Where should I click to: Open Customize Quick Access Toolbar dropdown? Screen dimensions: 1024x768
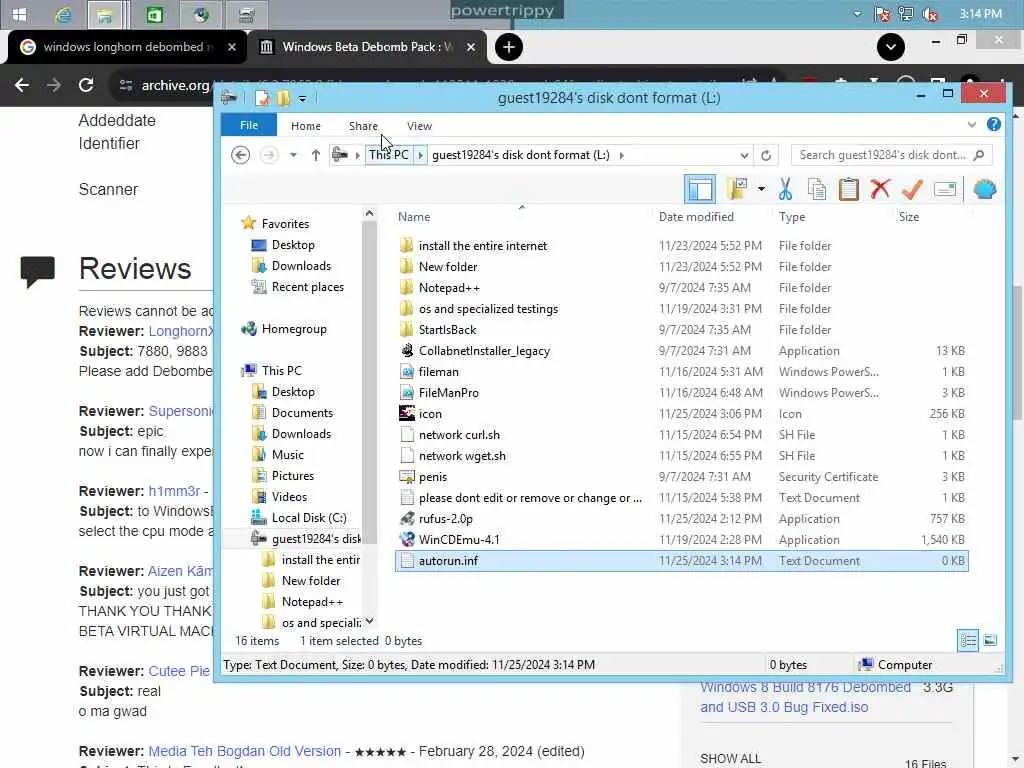302,99
